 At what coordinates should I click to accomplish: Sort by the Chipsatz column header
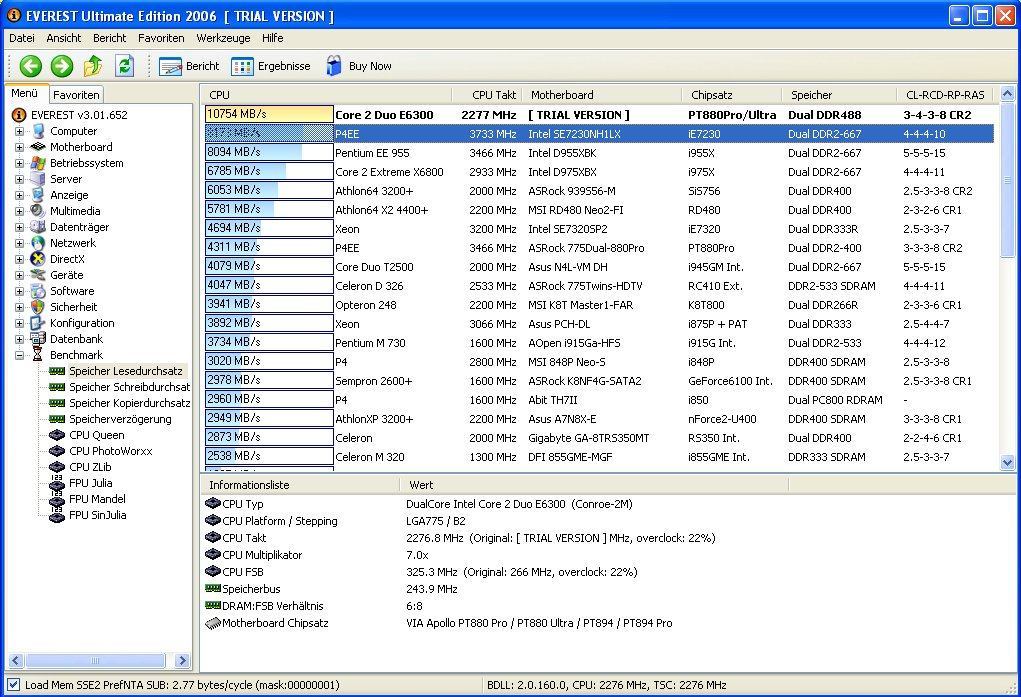tap(732, 94)
